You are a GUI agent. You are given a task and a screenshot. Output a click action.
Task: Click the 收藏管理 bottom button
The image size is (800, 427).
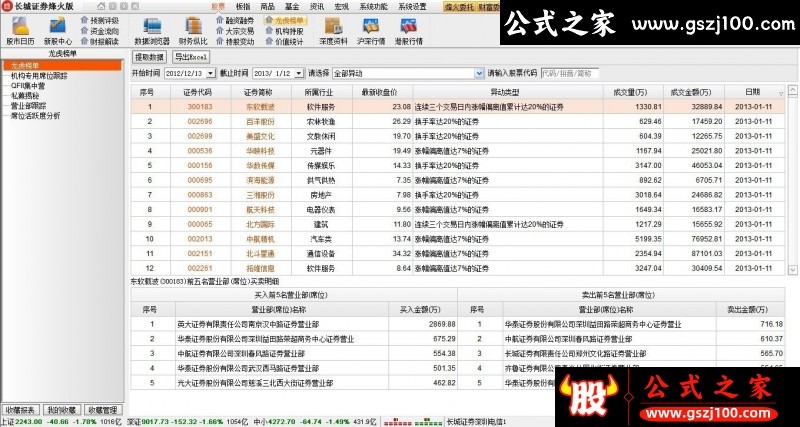tap(103, 410)
